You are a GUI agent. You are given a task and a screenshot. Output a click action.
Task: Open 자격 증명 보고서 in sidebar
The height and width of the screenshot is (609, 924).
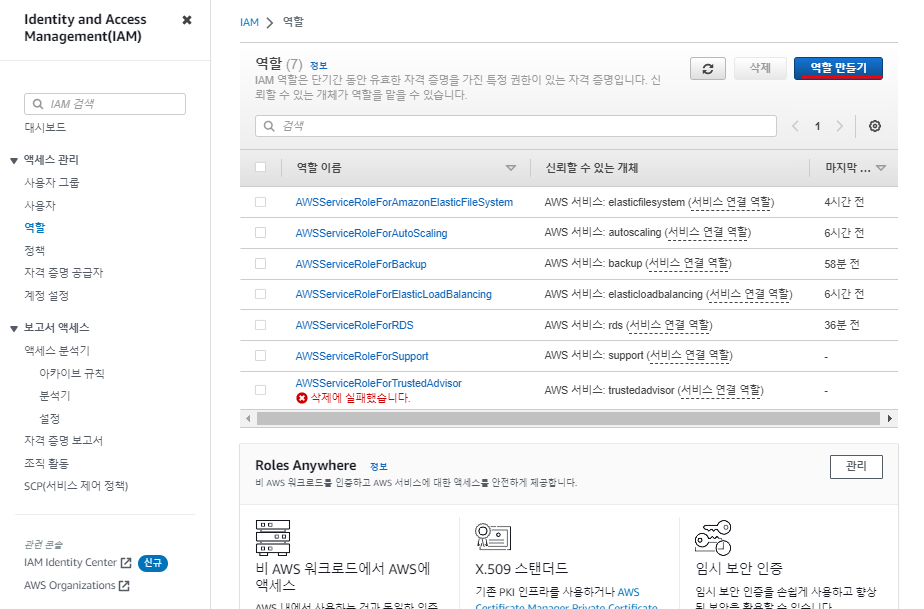tap(64, 440)
